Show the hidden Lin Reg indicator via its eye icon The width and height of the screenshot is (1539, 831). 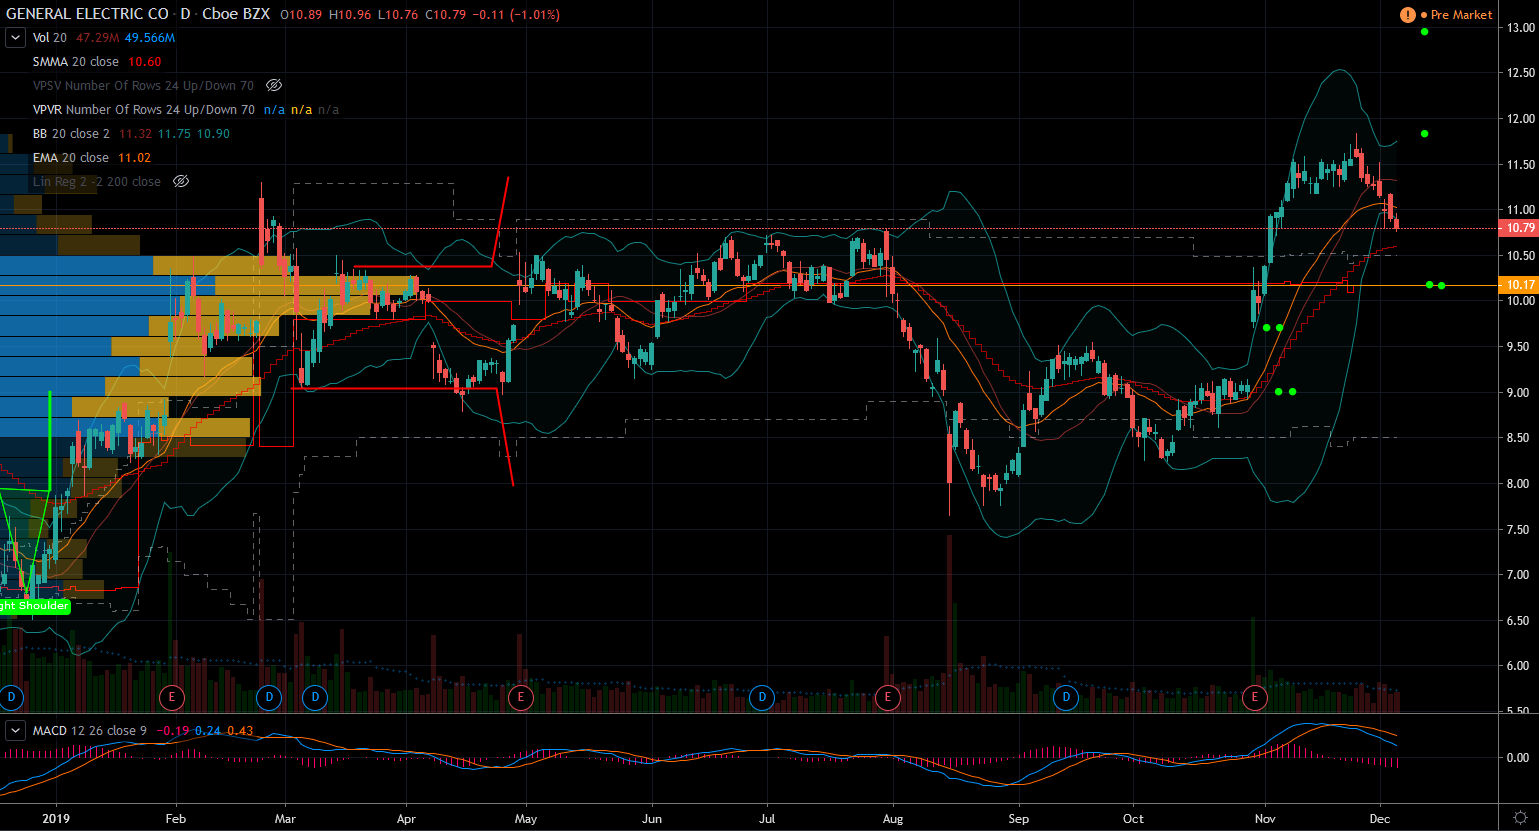pos(181,182)
